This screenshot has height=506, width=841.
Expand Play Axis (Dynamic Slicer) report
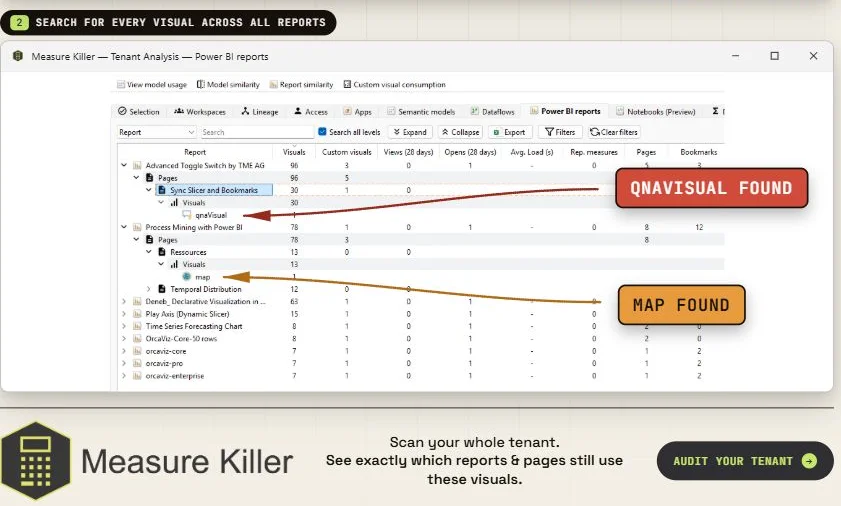[124, 314]
